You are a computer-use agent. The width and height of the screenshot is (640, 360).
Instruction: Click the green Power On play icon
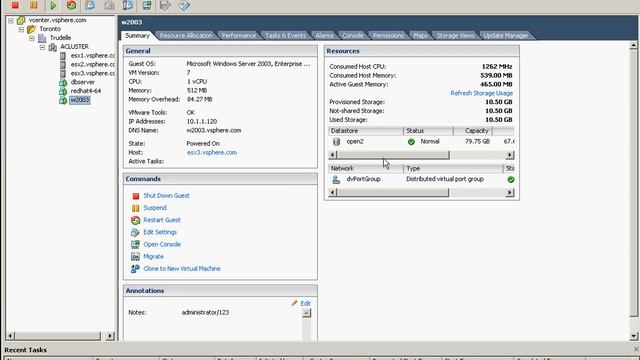tap(53, 5)
